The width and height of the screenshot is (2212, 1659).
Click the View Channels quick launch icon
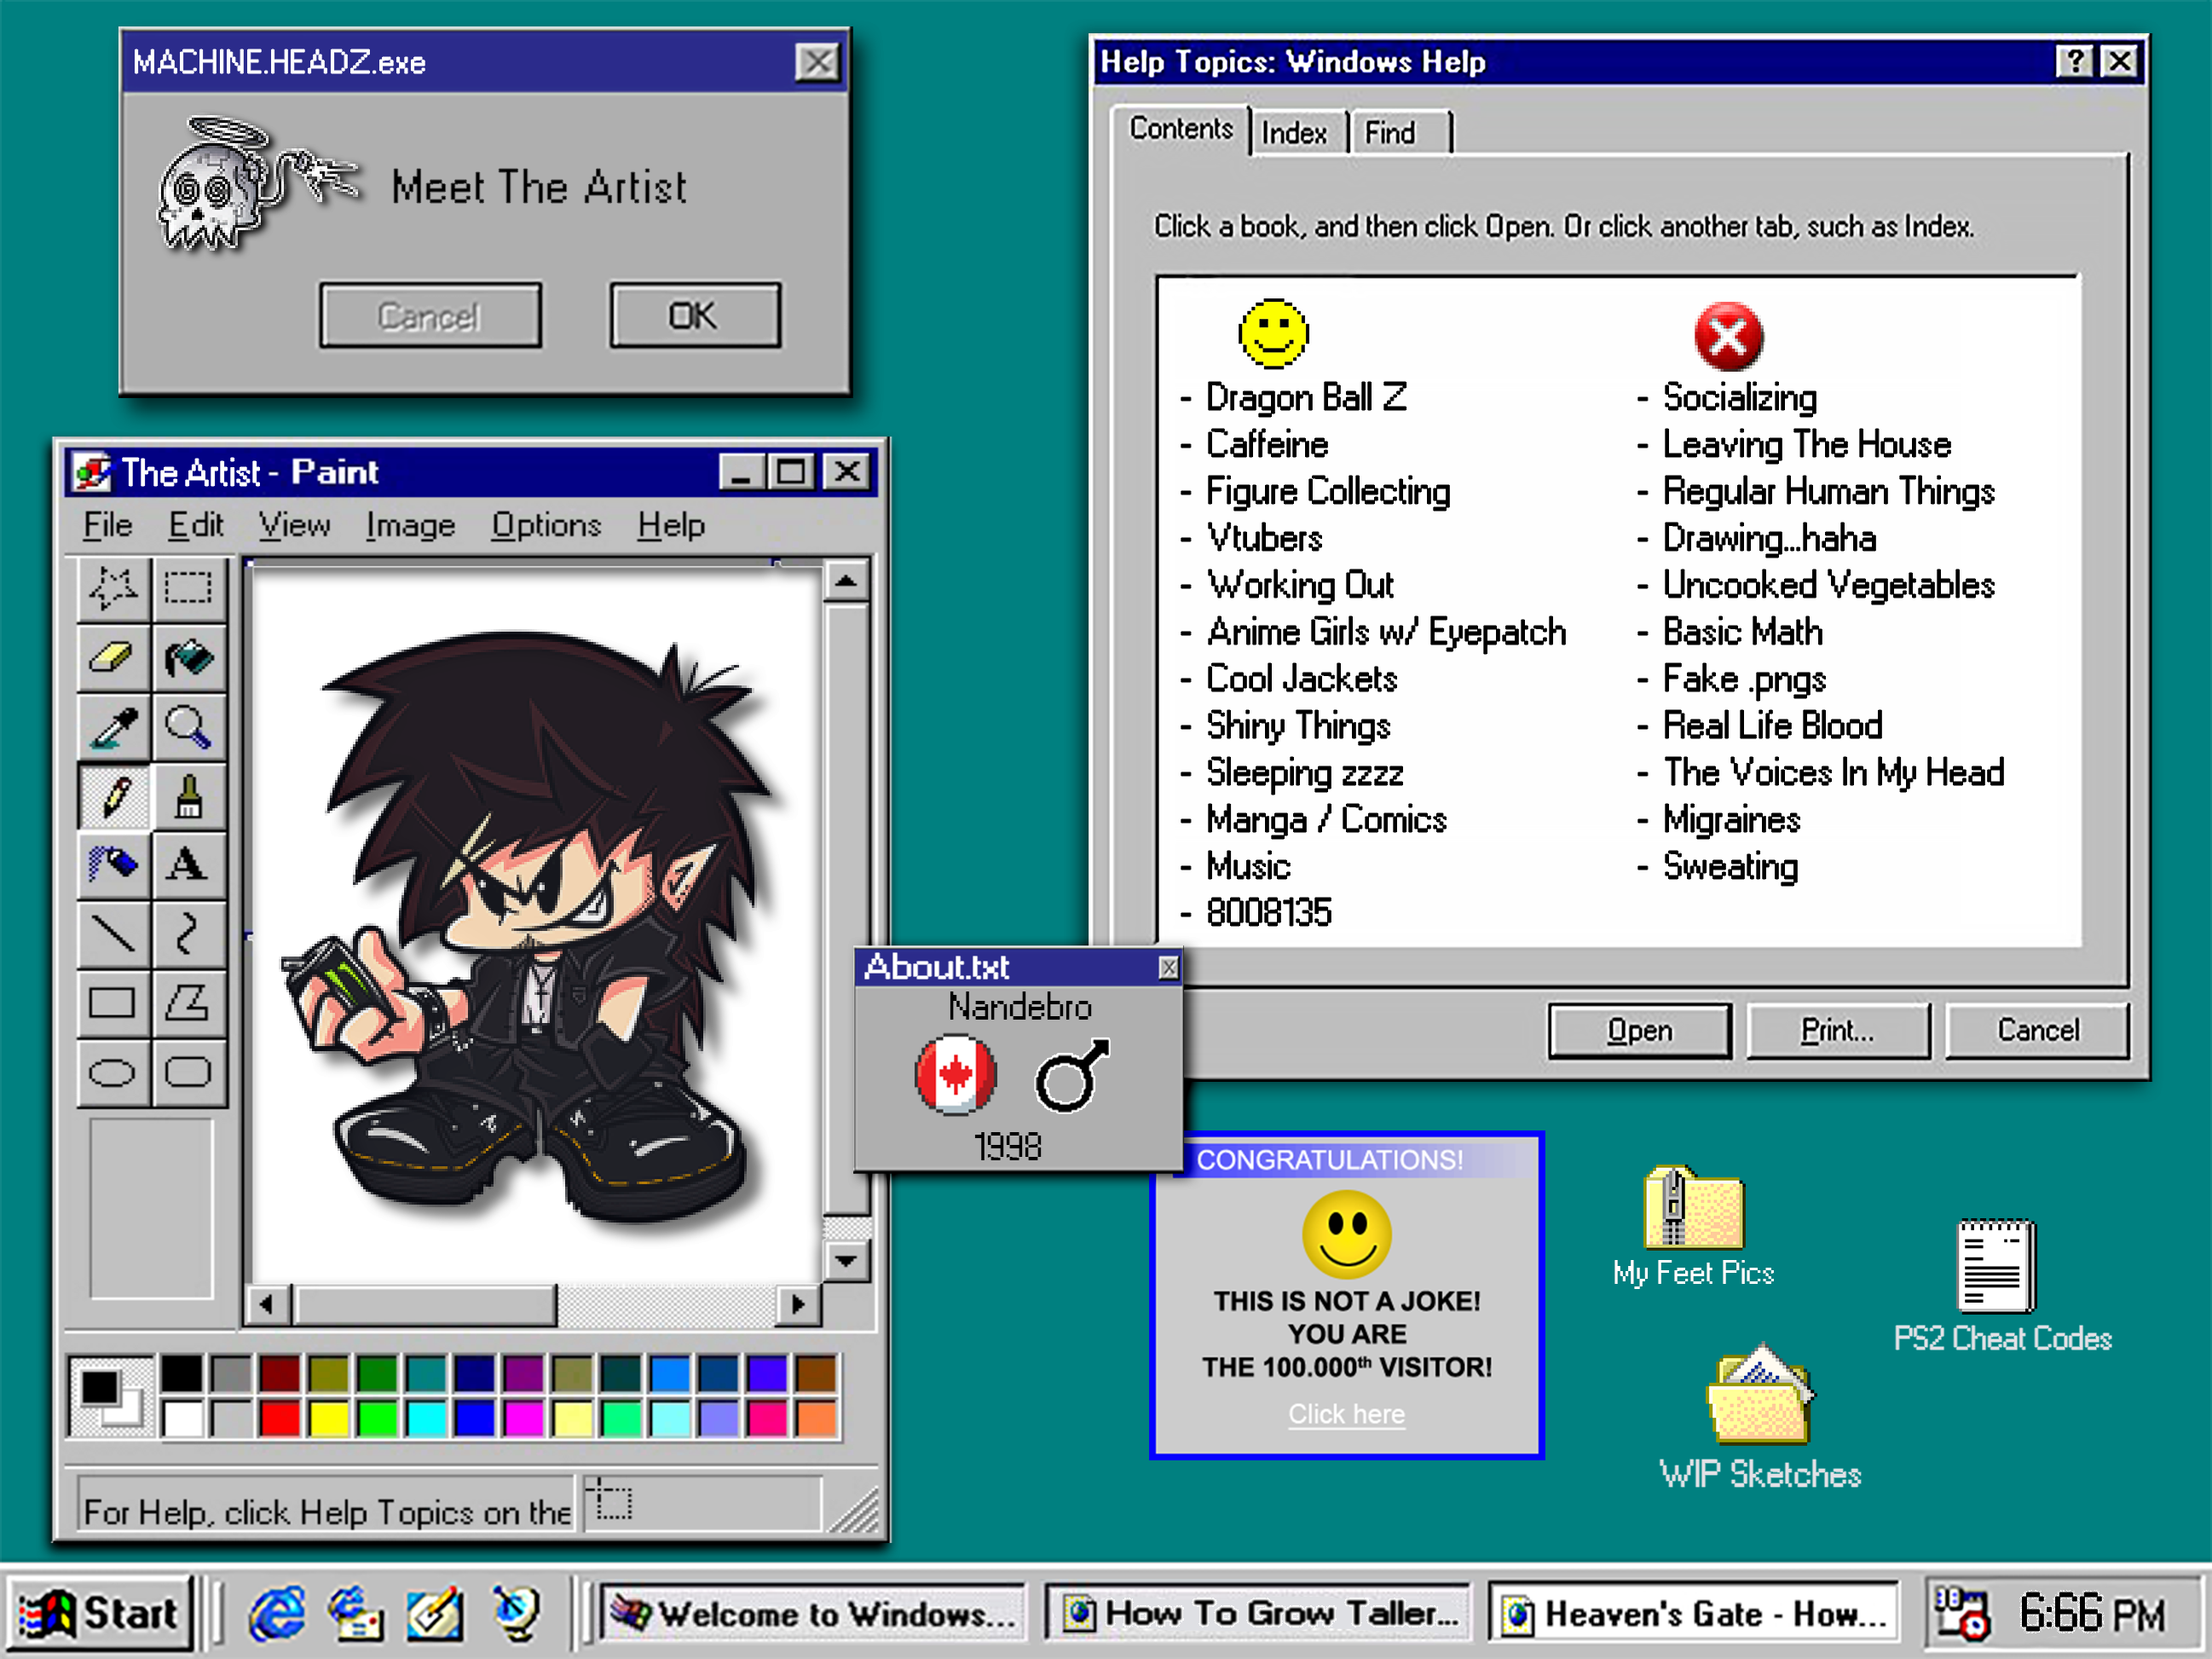click(517, 1613)
